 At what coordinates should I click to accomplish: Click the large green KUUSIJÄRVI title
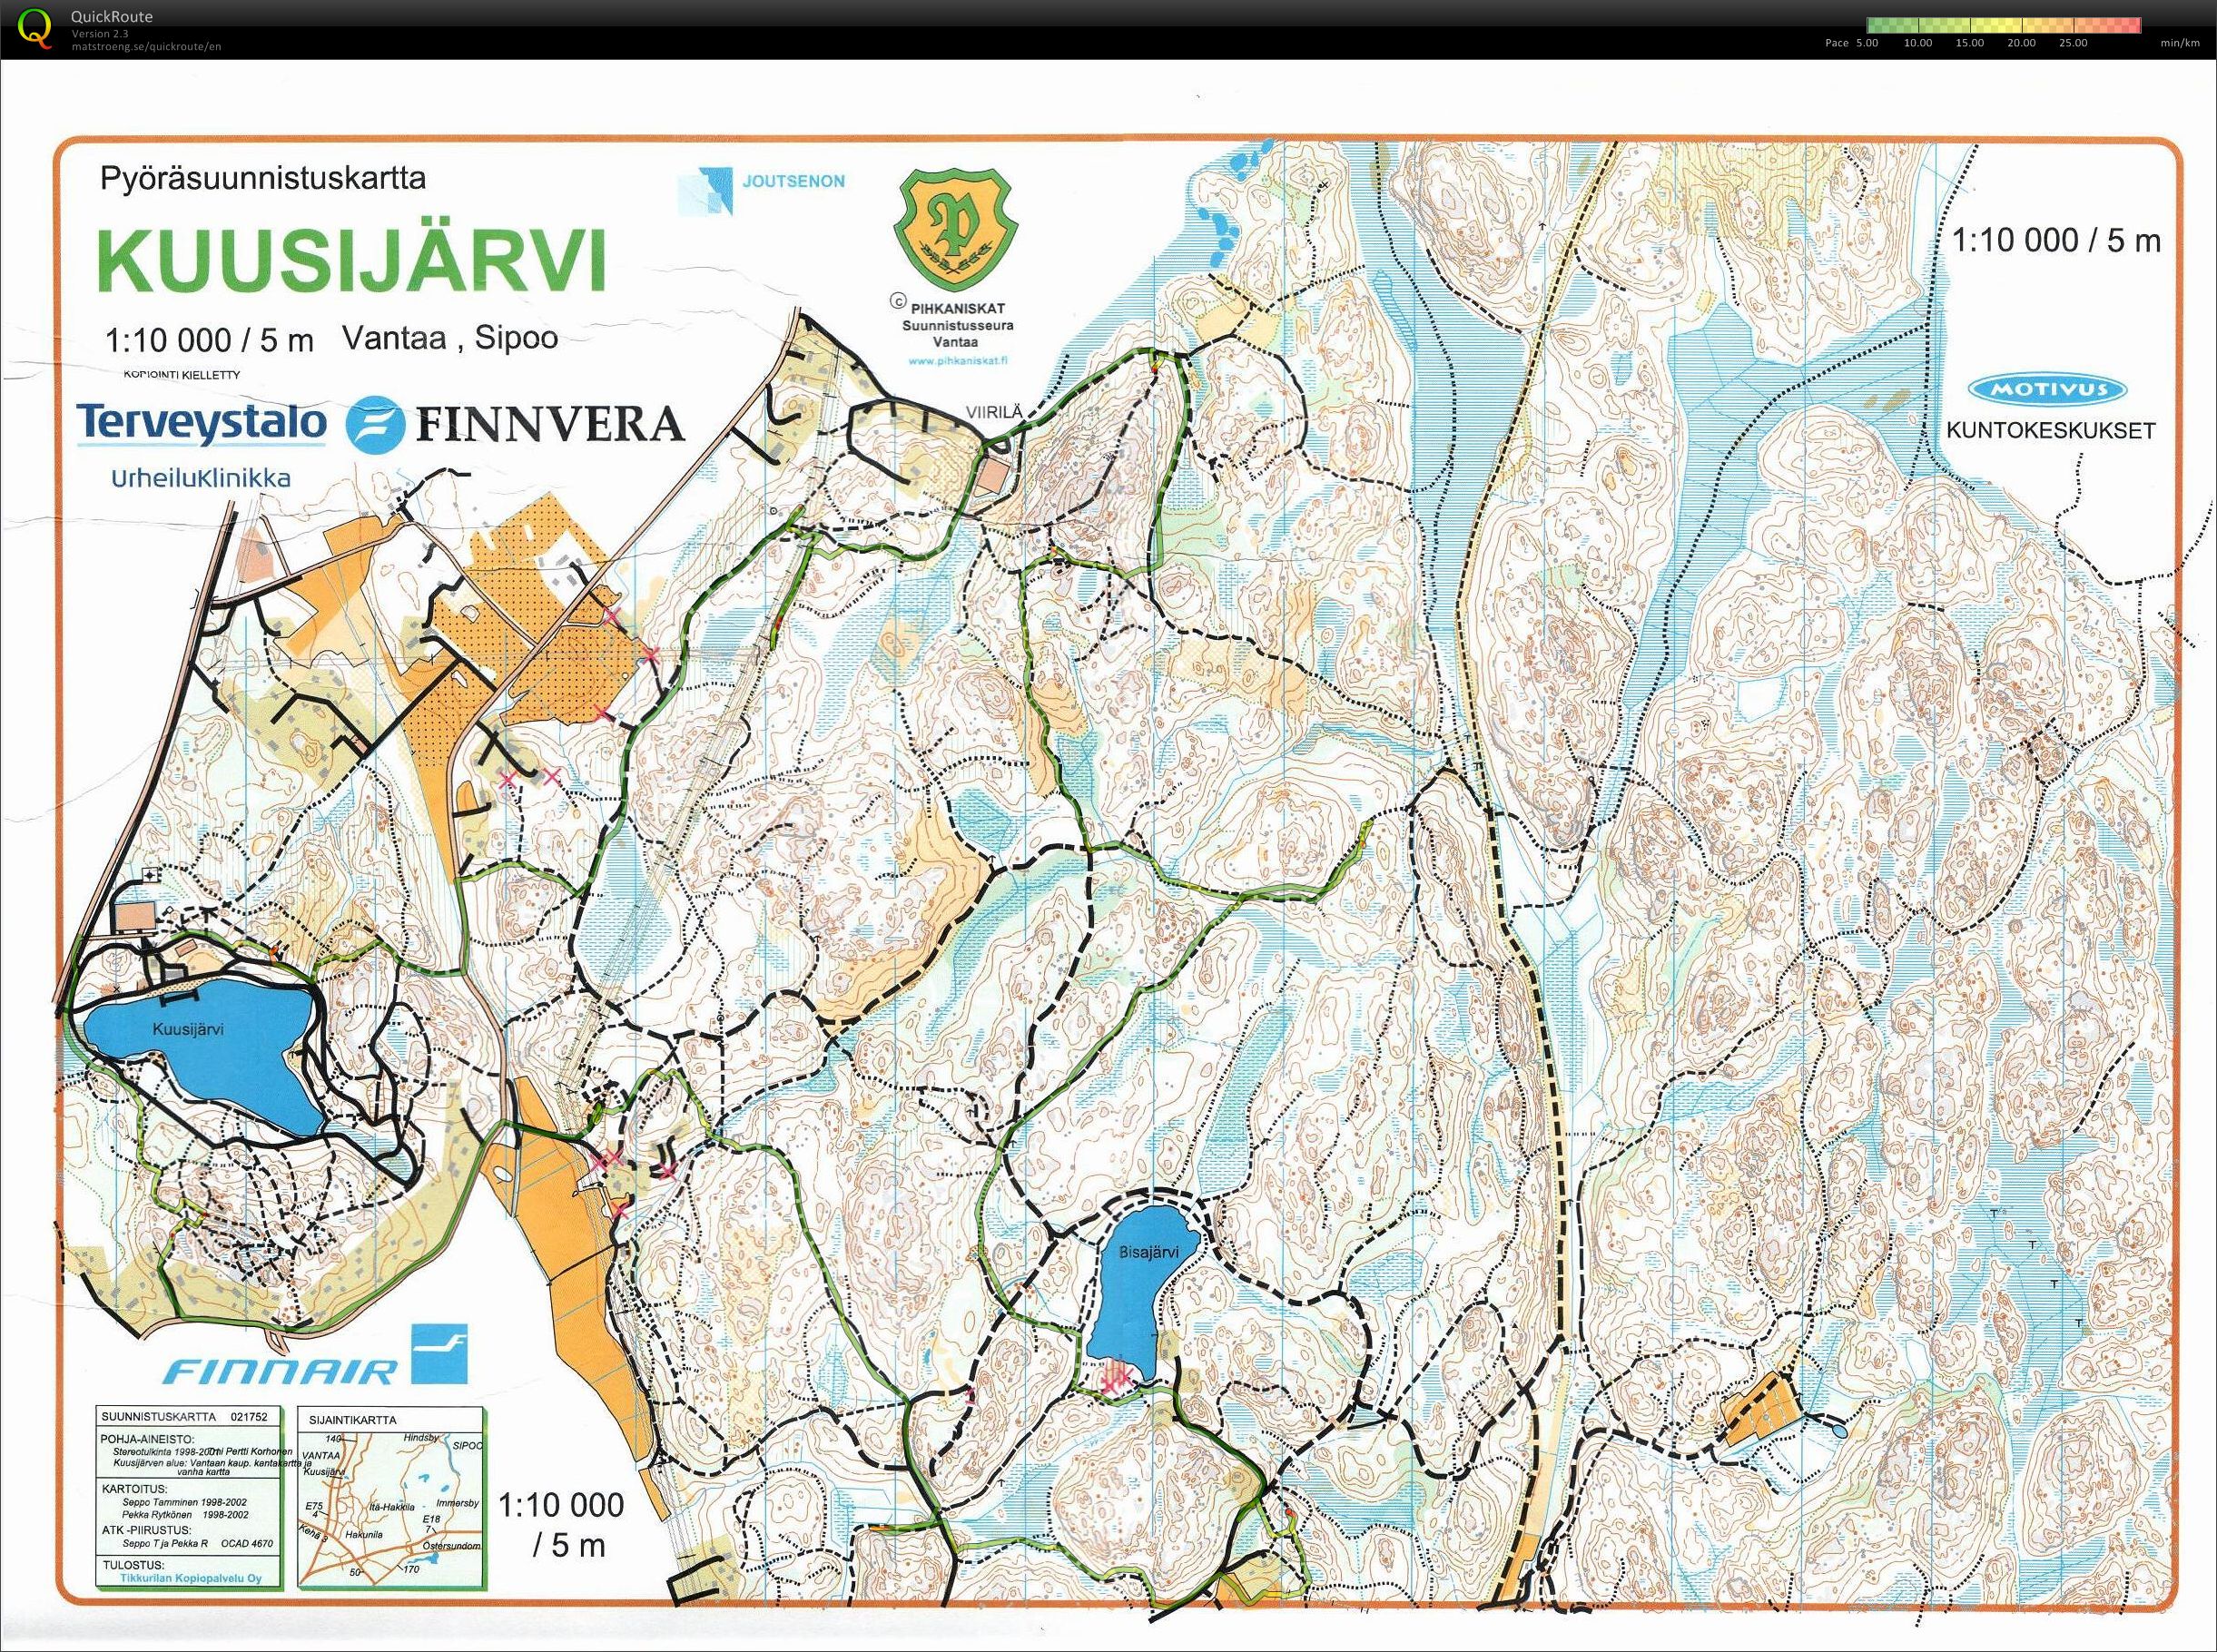click(351, 260)
